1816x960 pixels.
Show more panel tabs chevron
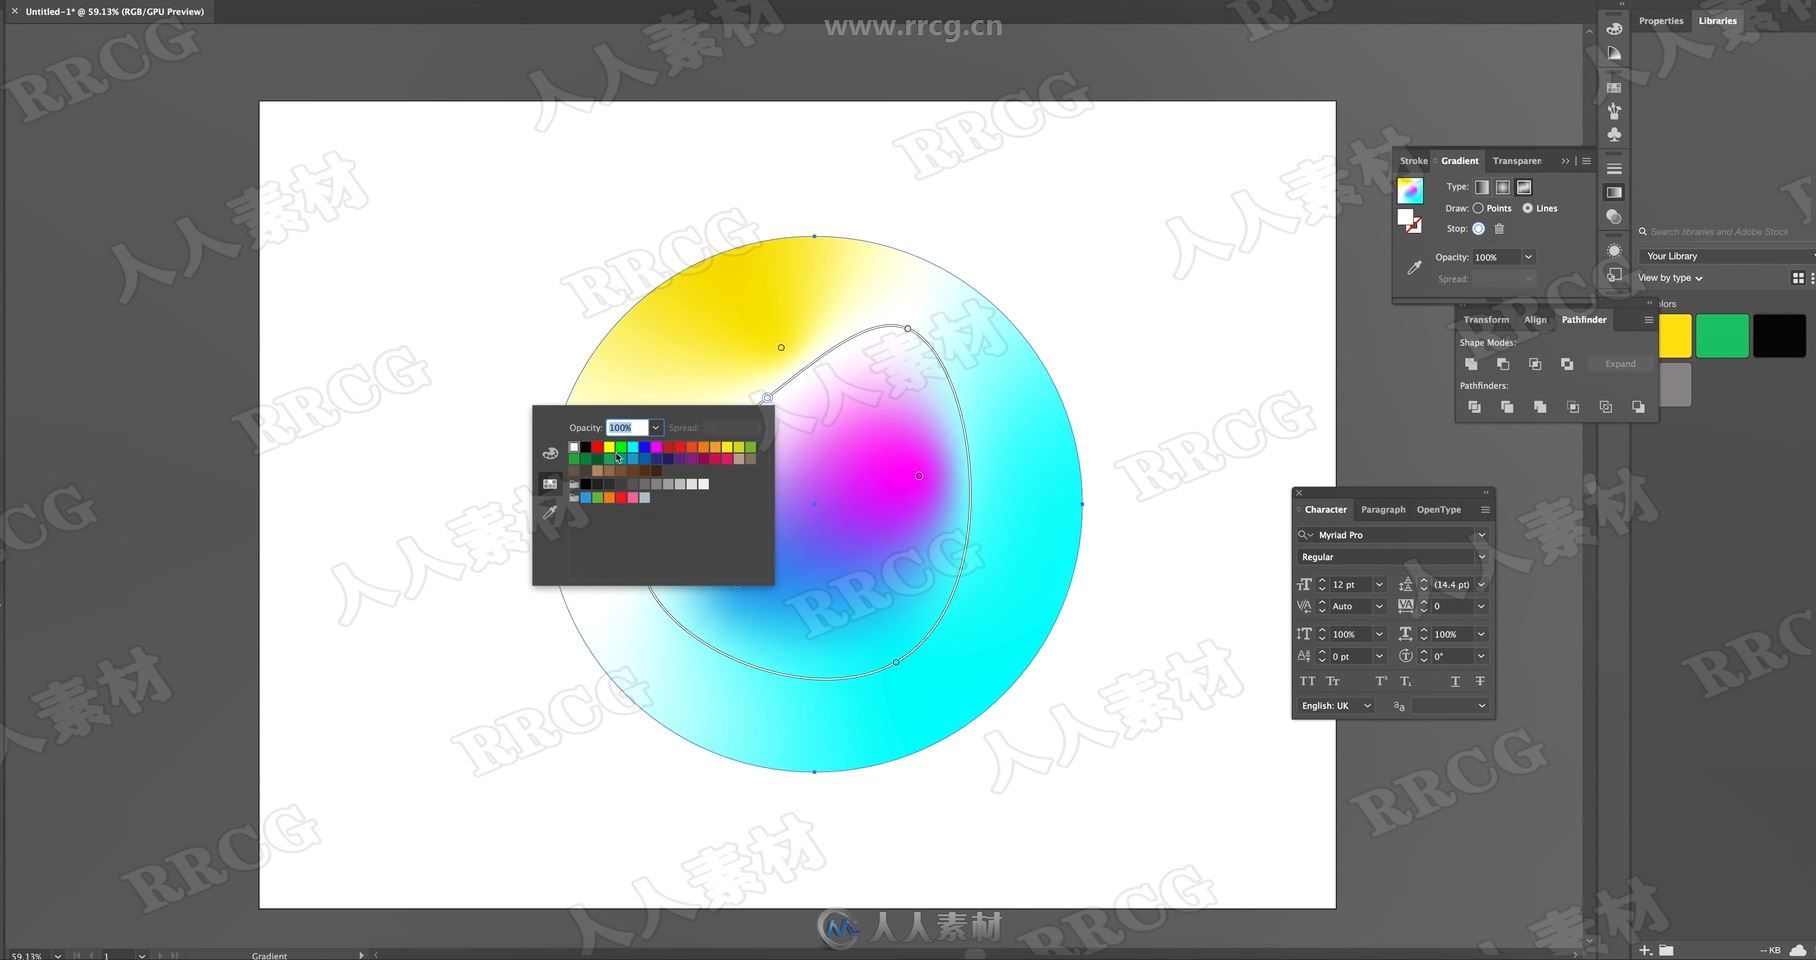click(1565, 161)
